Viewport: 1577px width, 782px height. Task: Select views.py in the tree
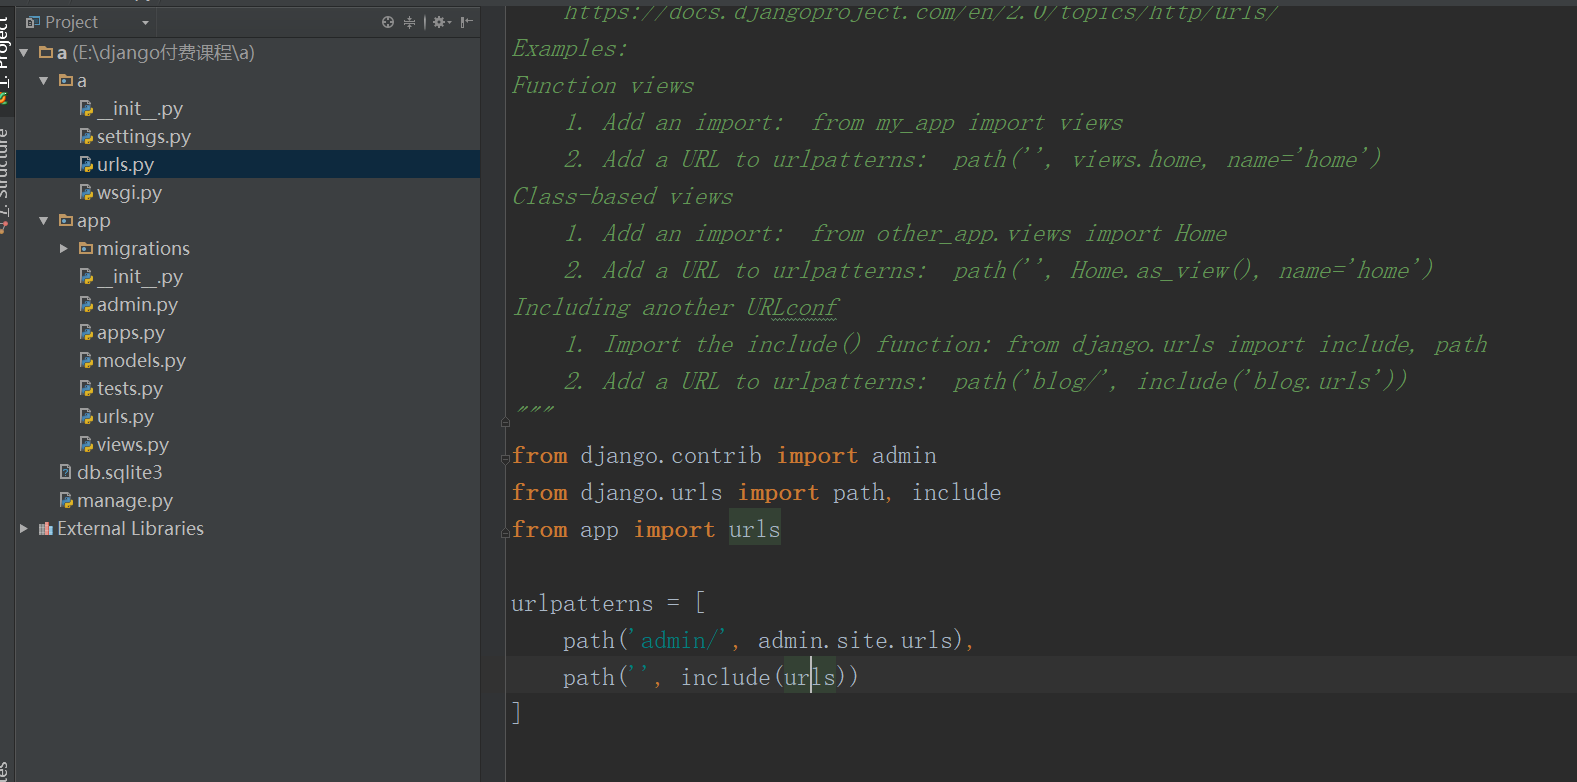point(133,444)
